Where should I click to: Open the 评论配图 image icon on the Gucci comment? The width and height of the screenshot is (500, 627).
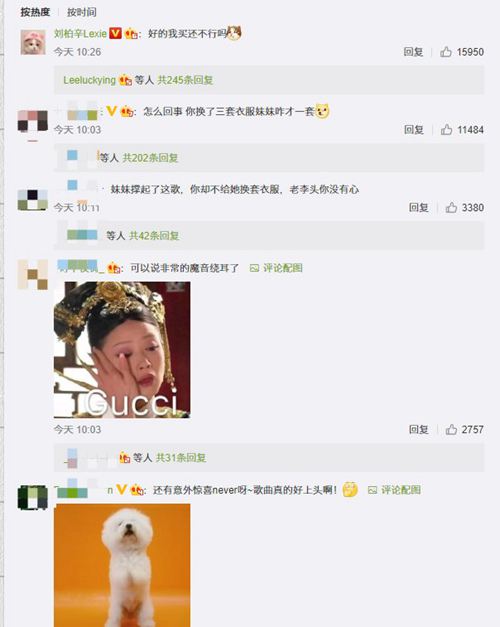coord(254,268)
